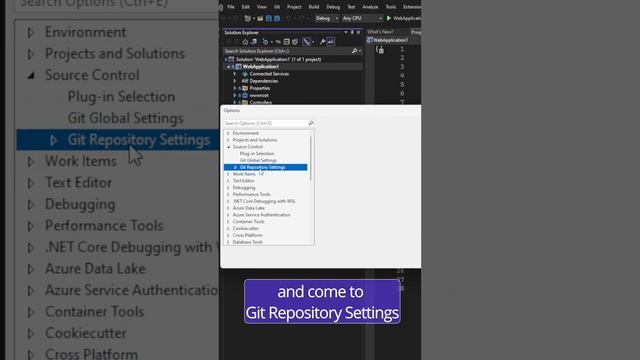Image resolution: width=640 pixels, height=360 pixels.
Task: Click the Open File toolbar icon
Action: click(260, 18)
